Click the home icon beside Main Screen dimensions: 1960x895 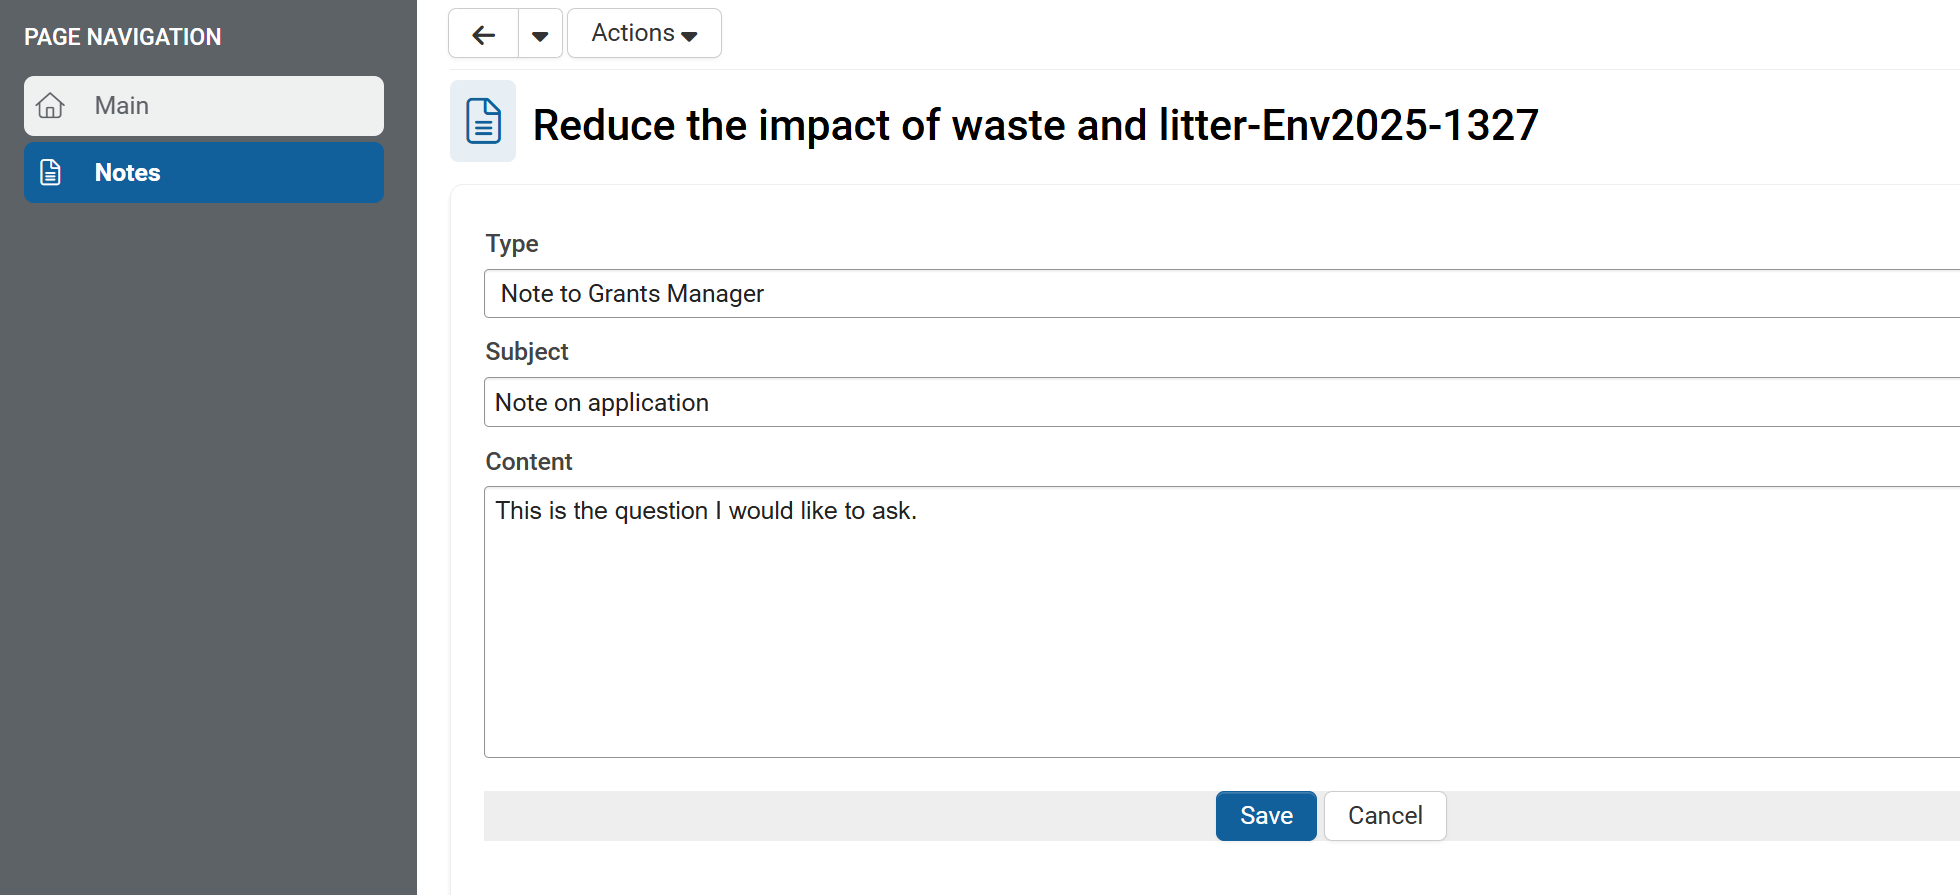click(x=50, y=106)
